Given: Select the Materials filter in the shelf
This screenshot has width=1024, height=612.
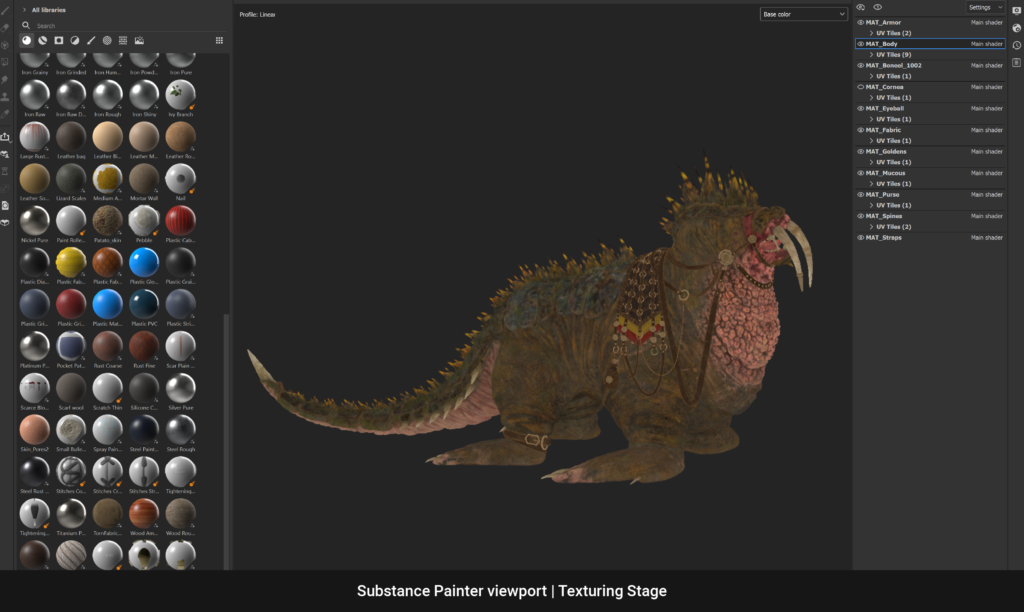Looking at the screenshot, I should coord(26,40).
